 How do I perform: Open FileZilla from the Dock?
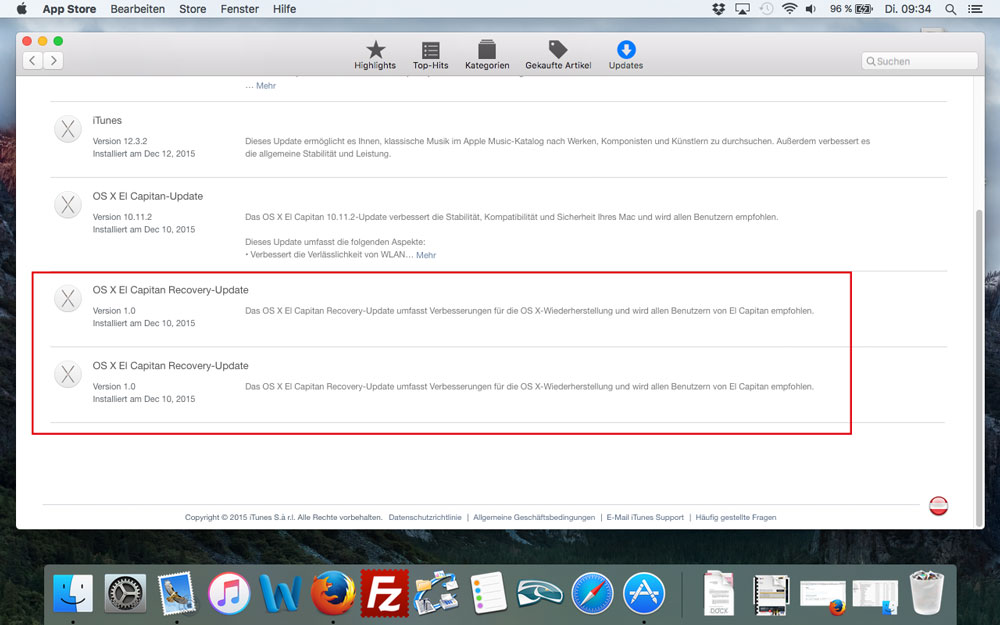385,594
